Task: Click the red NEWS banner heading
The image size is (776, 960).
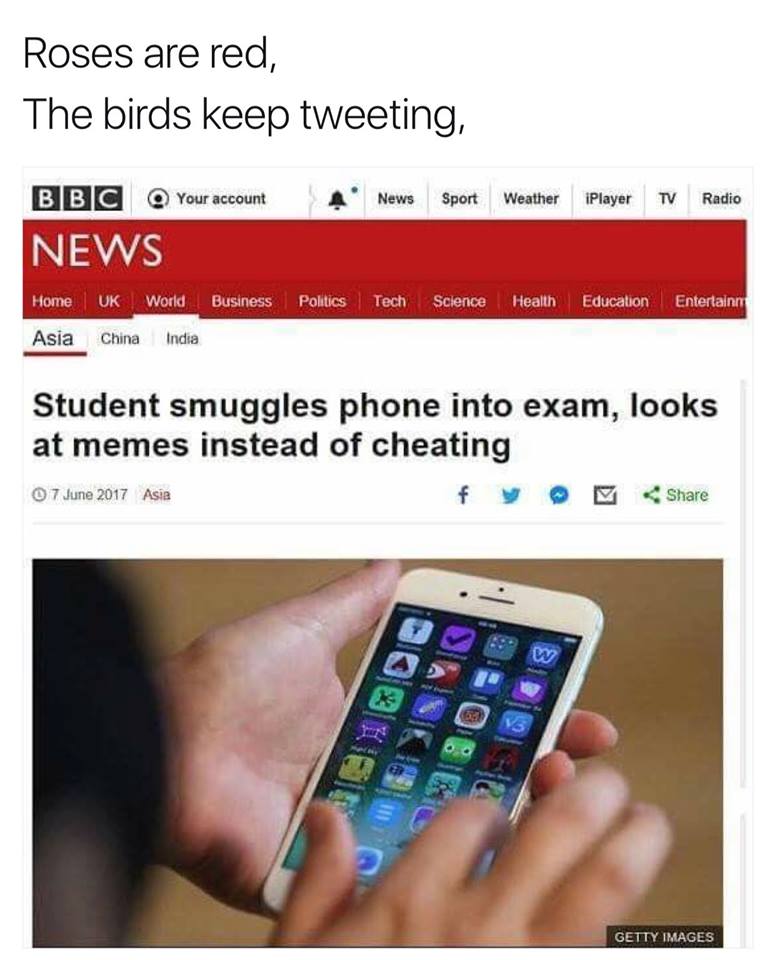Action: pyautogui.click(x=97, y=250)
